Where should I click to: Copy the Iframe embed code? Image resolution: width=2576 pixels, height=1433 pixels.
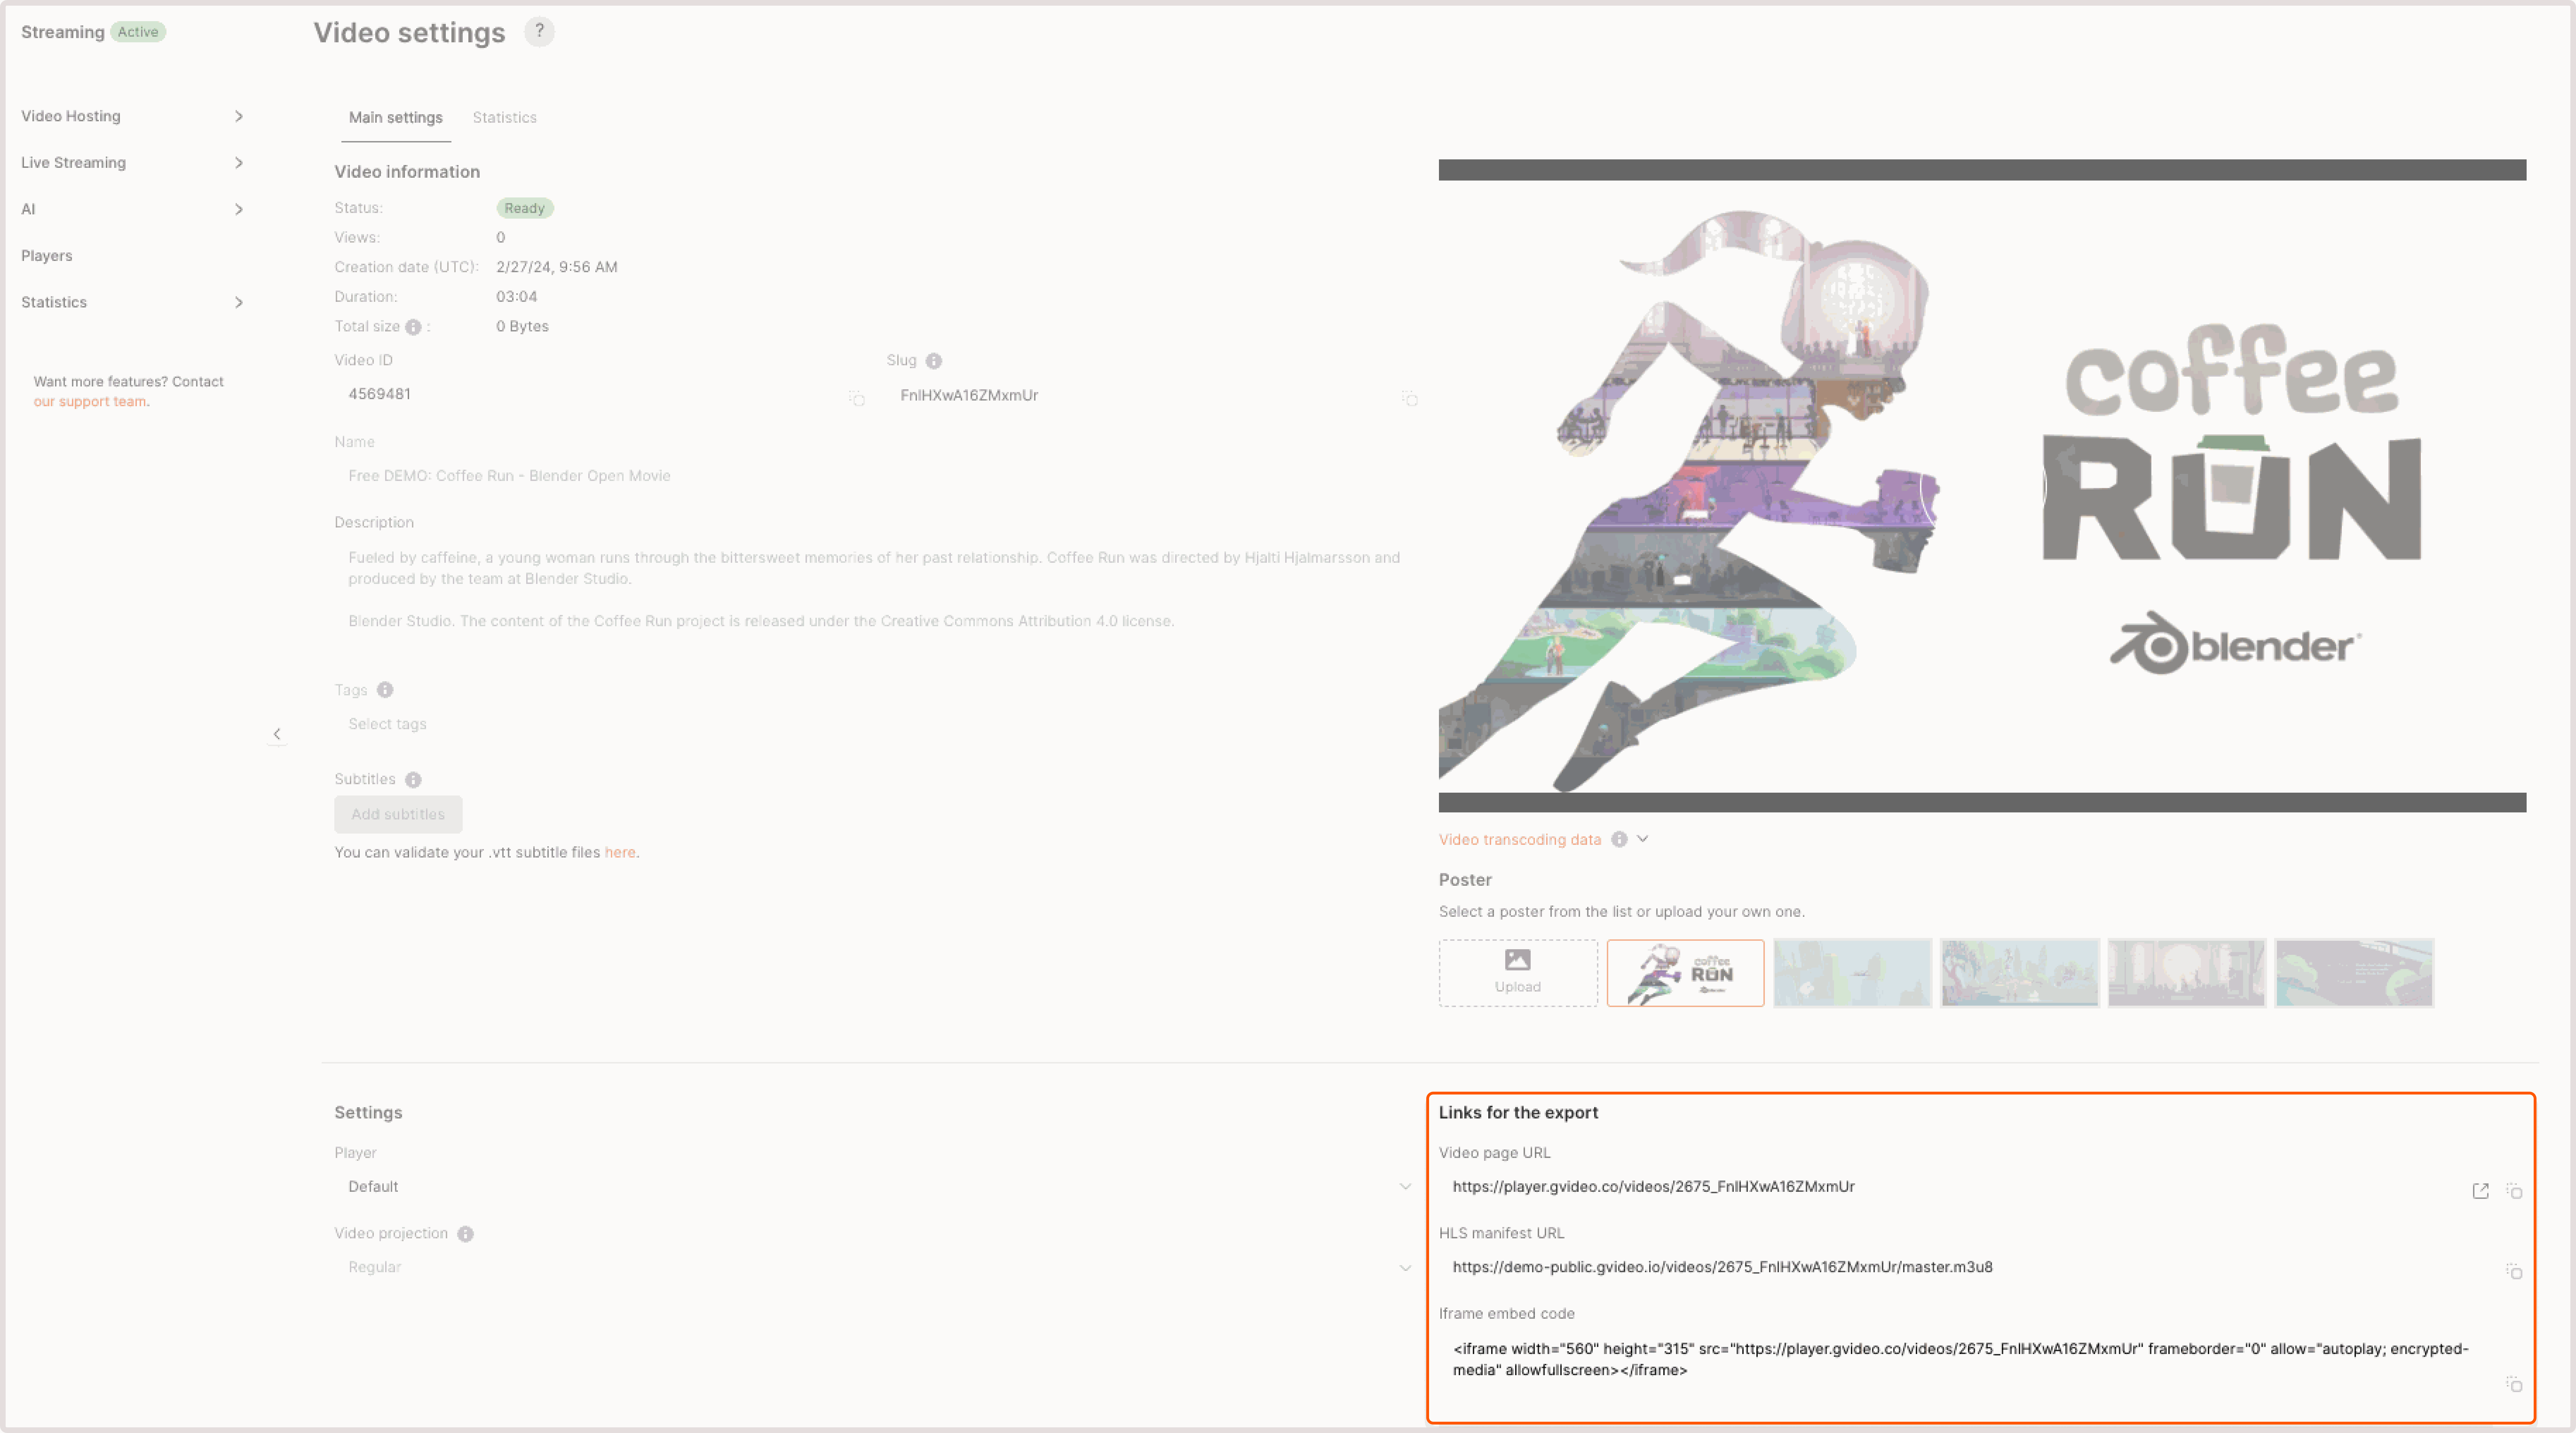click(2514, 1384)
